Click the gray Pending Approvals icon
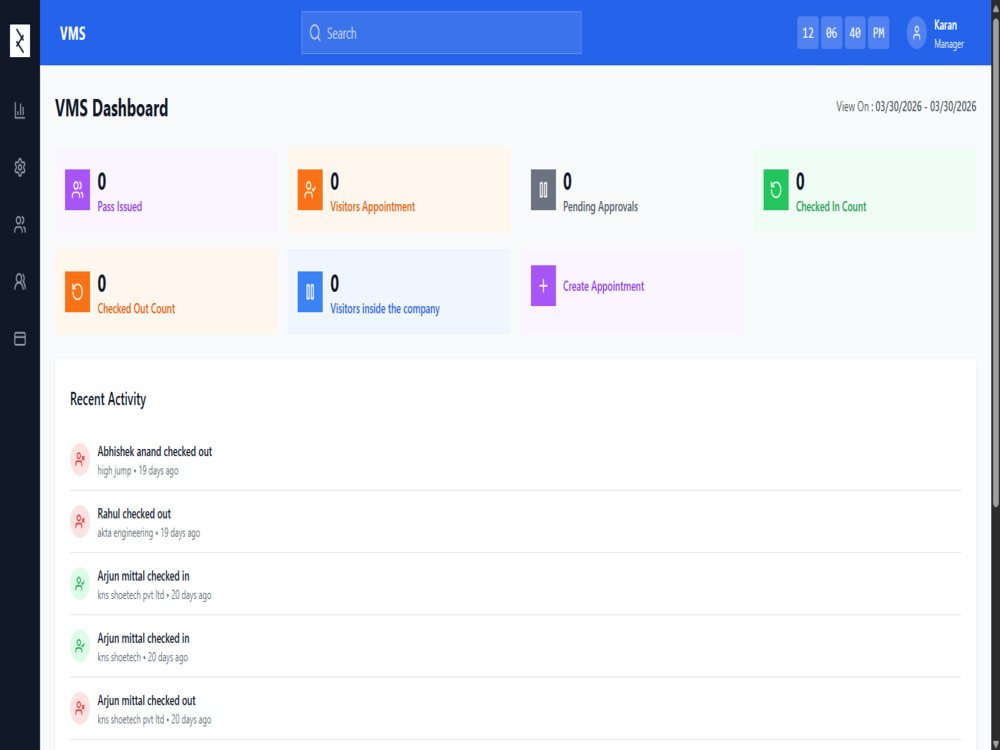 [x=543, y=190]
